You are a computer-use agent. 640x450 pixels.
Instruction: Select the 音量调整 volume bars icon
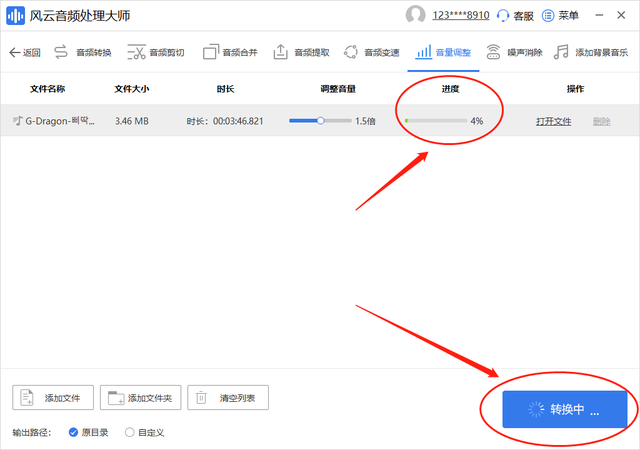click(x=423, y=52)
